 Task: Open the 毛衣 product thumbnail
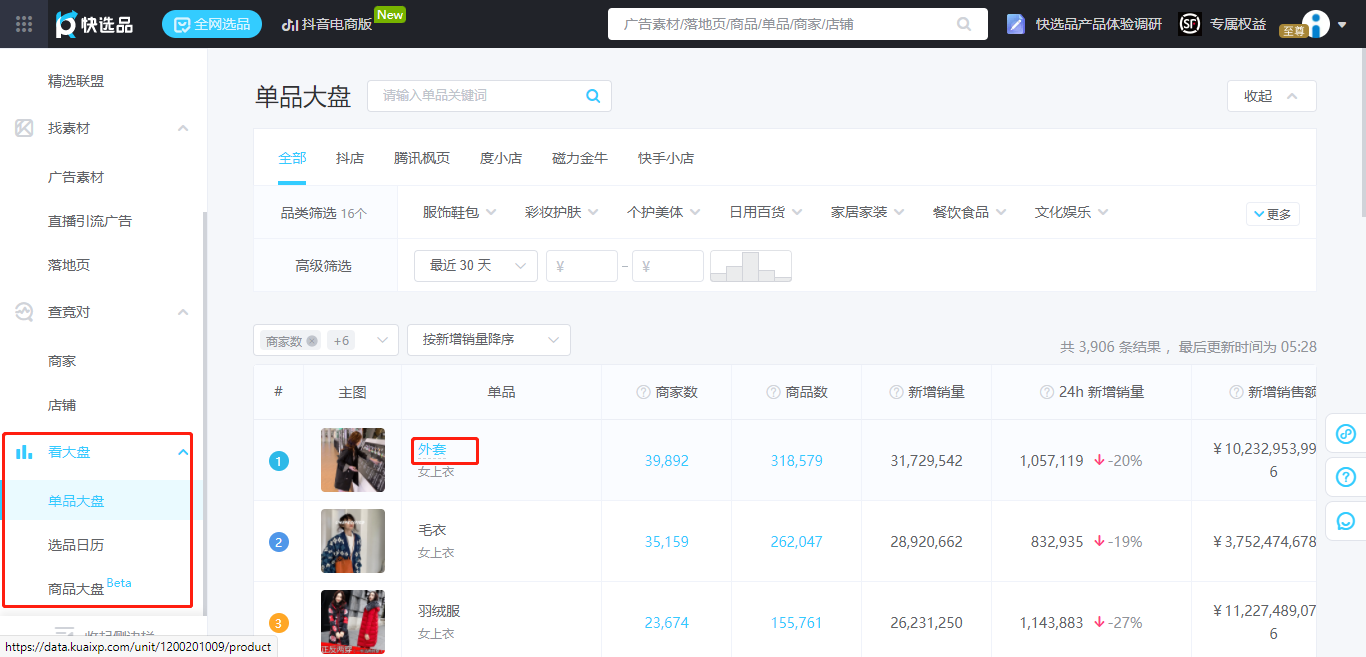(353, 541)
